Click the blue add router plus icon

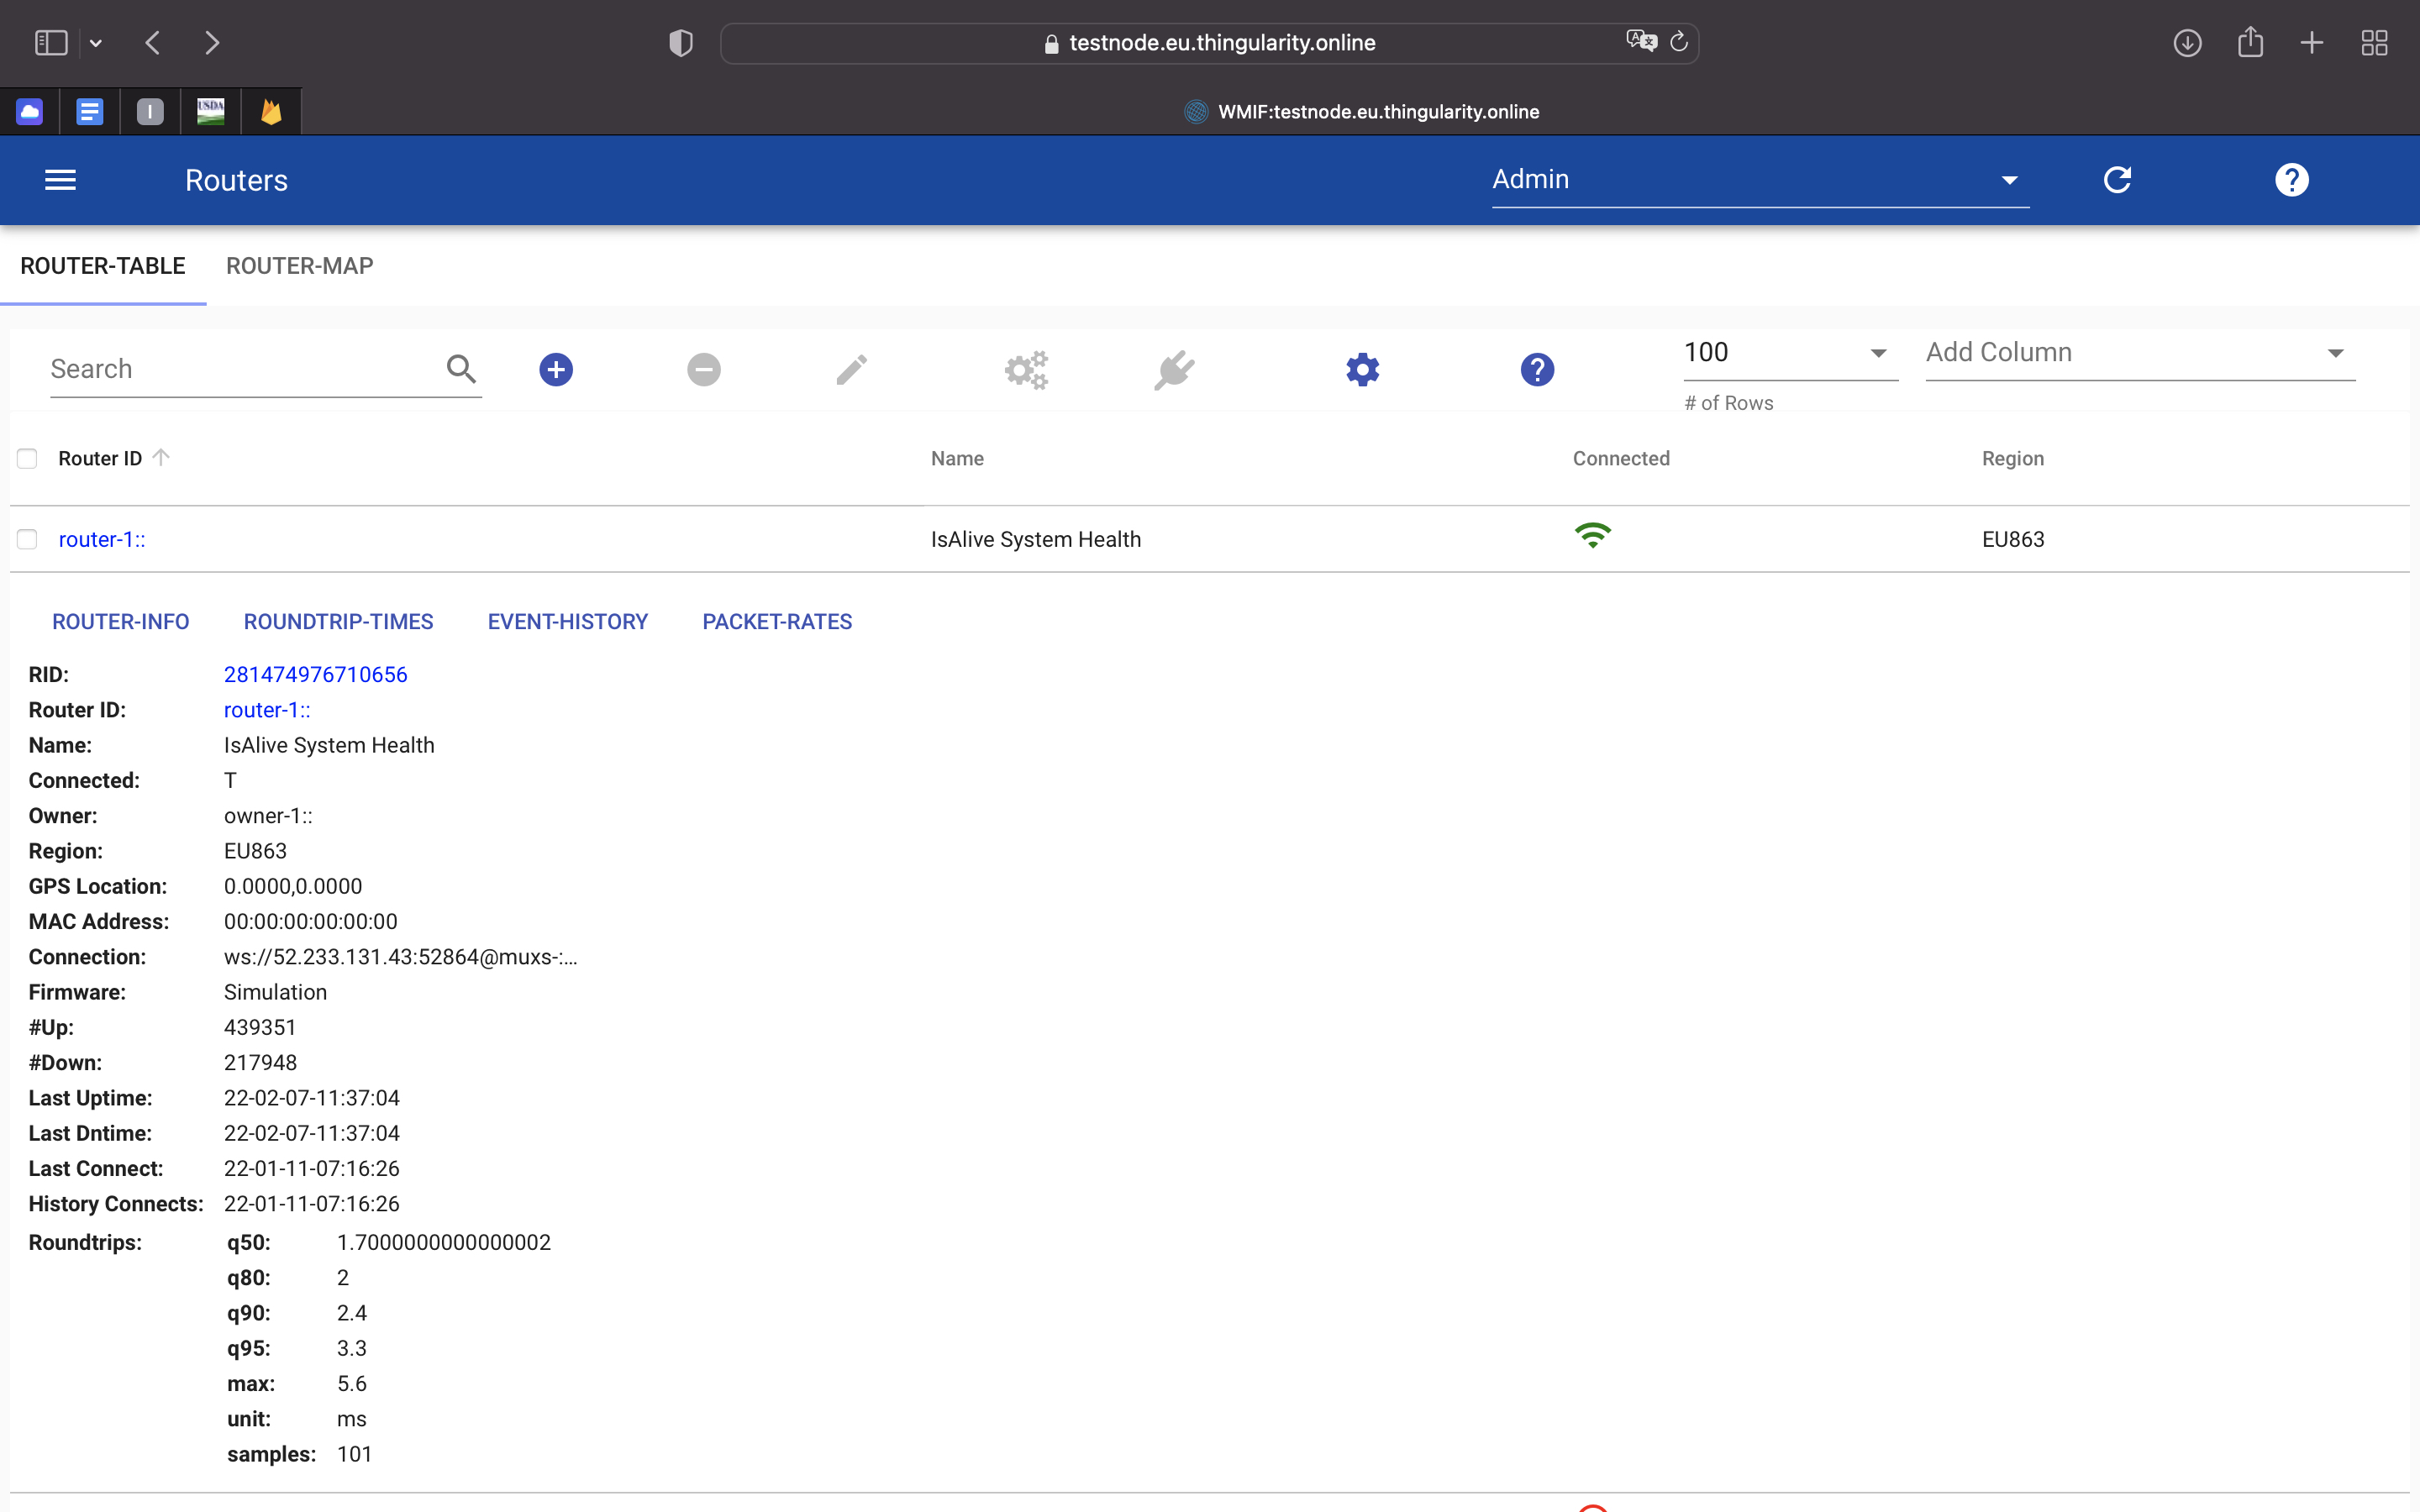(556, 369)
